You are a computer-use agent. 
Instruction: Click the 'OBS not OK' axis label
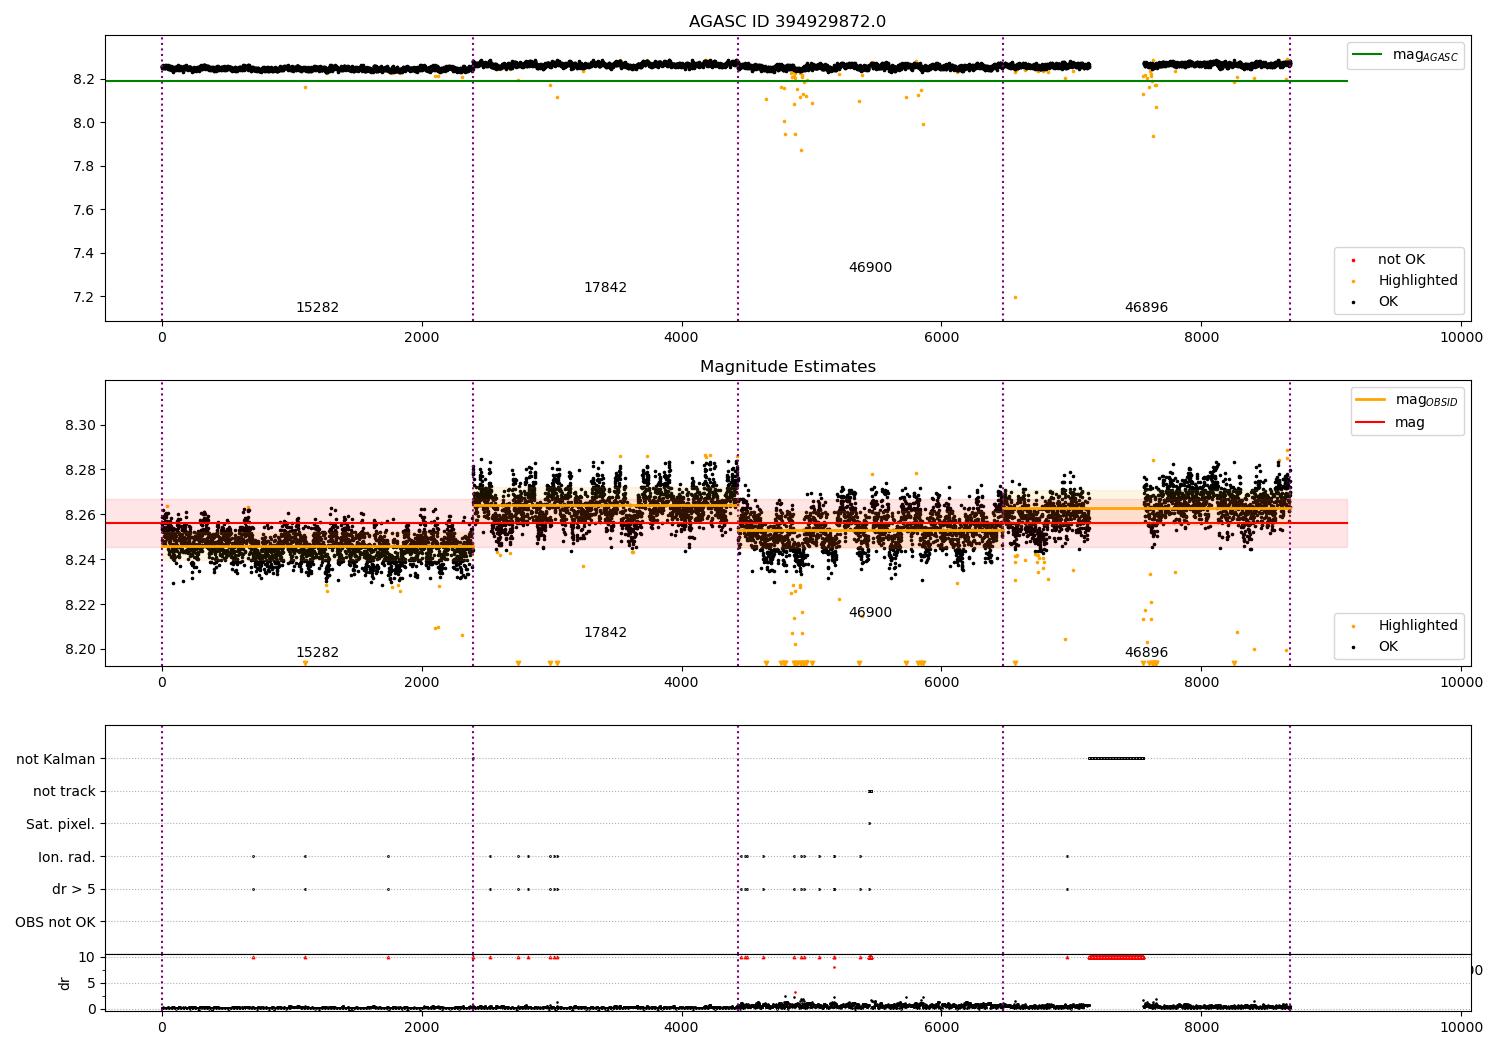(56, 923)
